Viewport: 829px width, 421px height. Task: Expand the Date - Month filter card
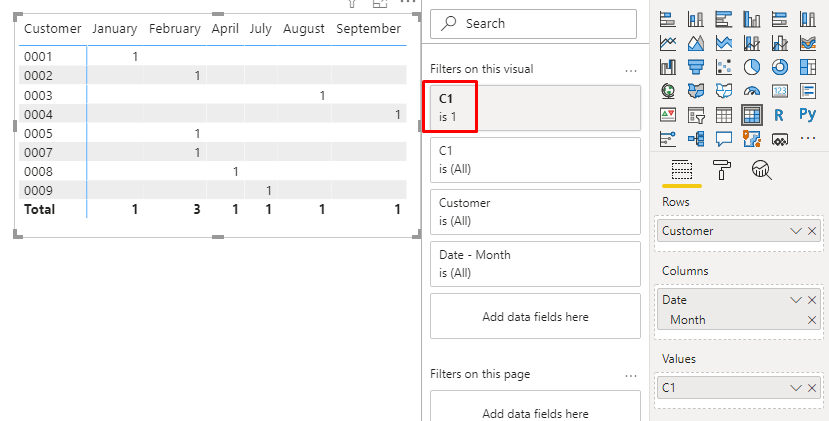[535, 264]
